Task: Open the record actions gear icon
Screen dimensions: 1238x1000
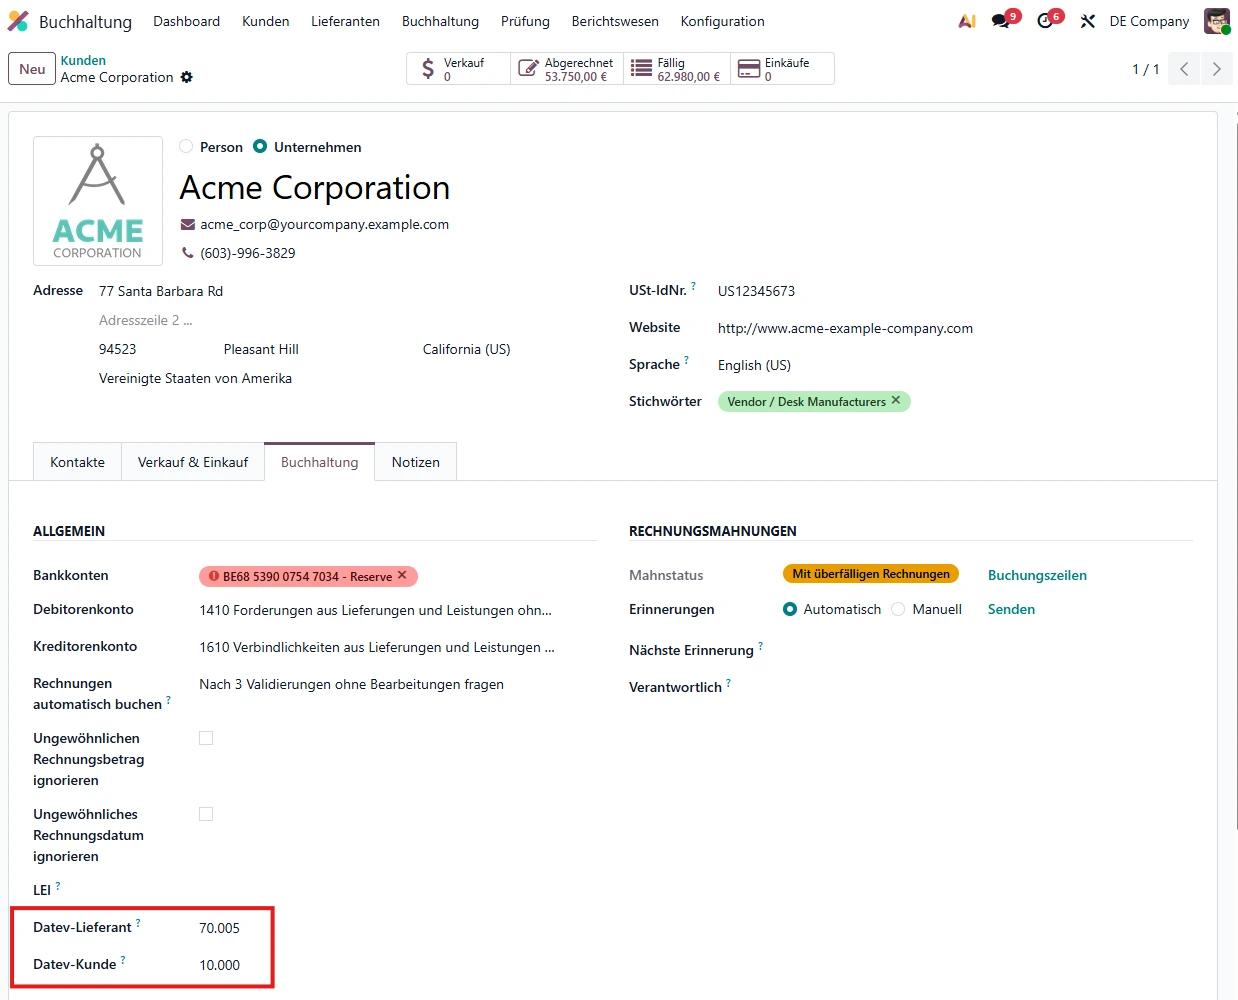Action: (187, 77)
